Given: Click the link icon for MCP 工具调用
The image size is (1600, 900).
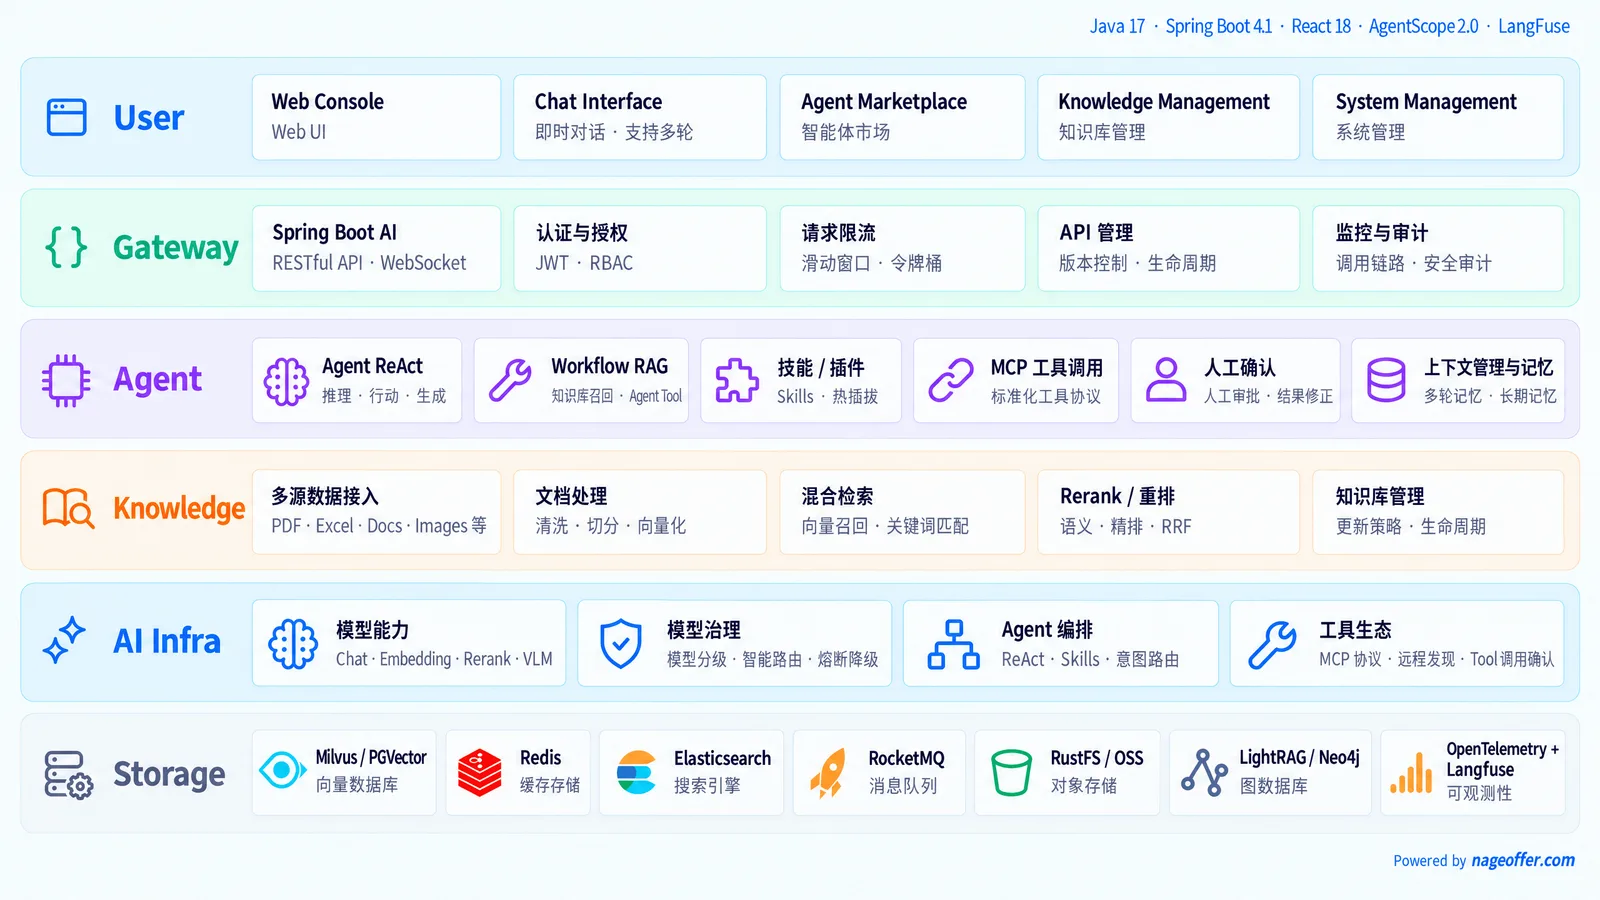Looking at the screenshot, I should pyautogui.click(x=950, y=380).
